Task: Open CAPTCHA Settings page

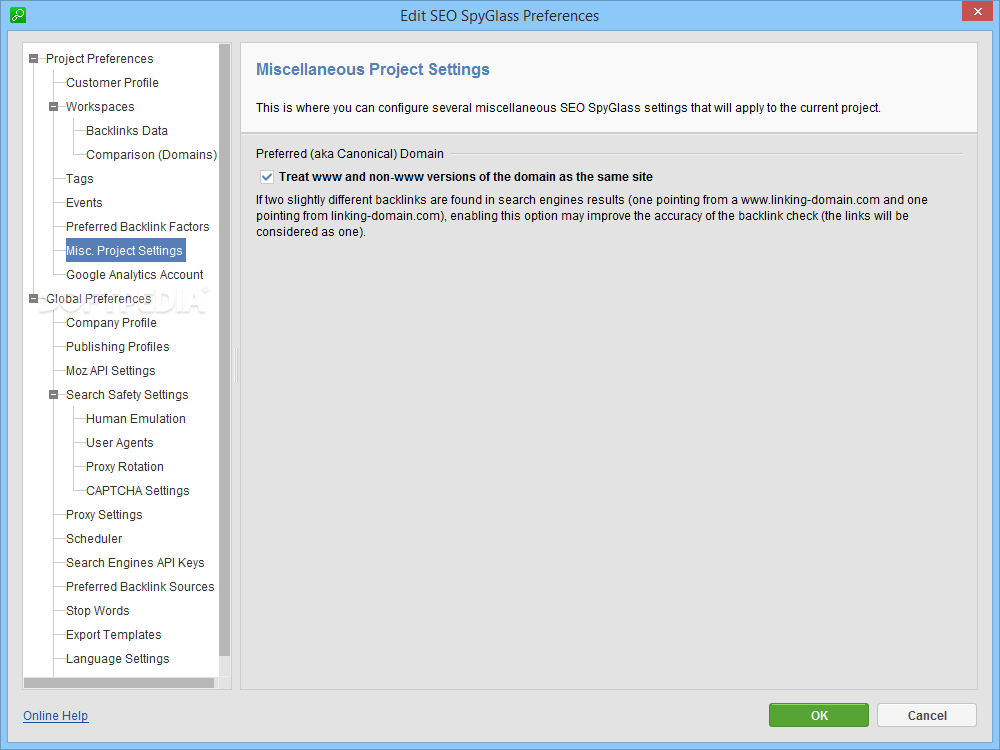Action: pyautogui.click(x=138, y=491)
